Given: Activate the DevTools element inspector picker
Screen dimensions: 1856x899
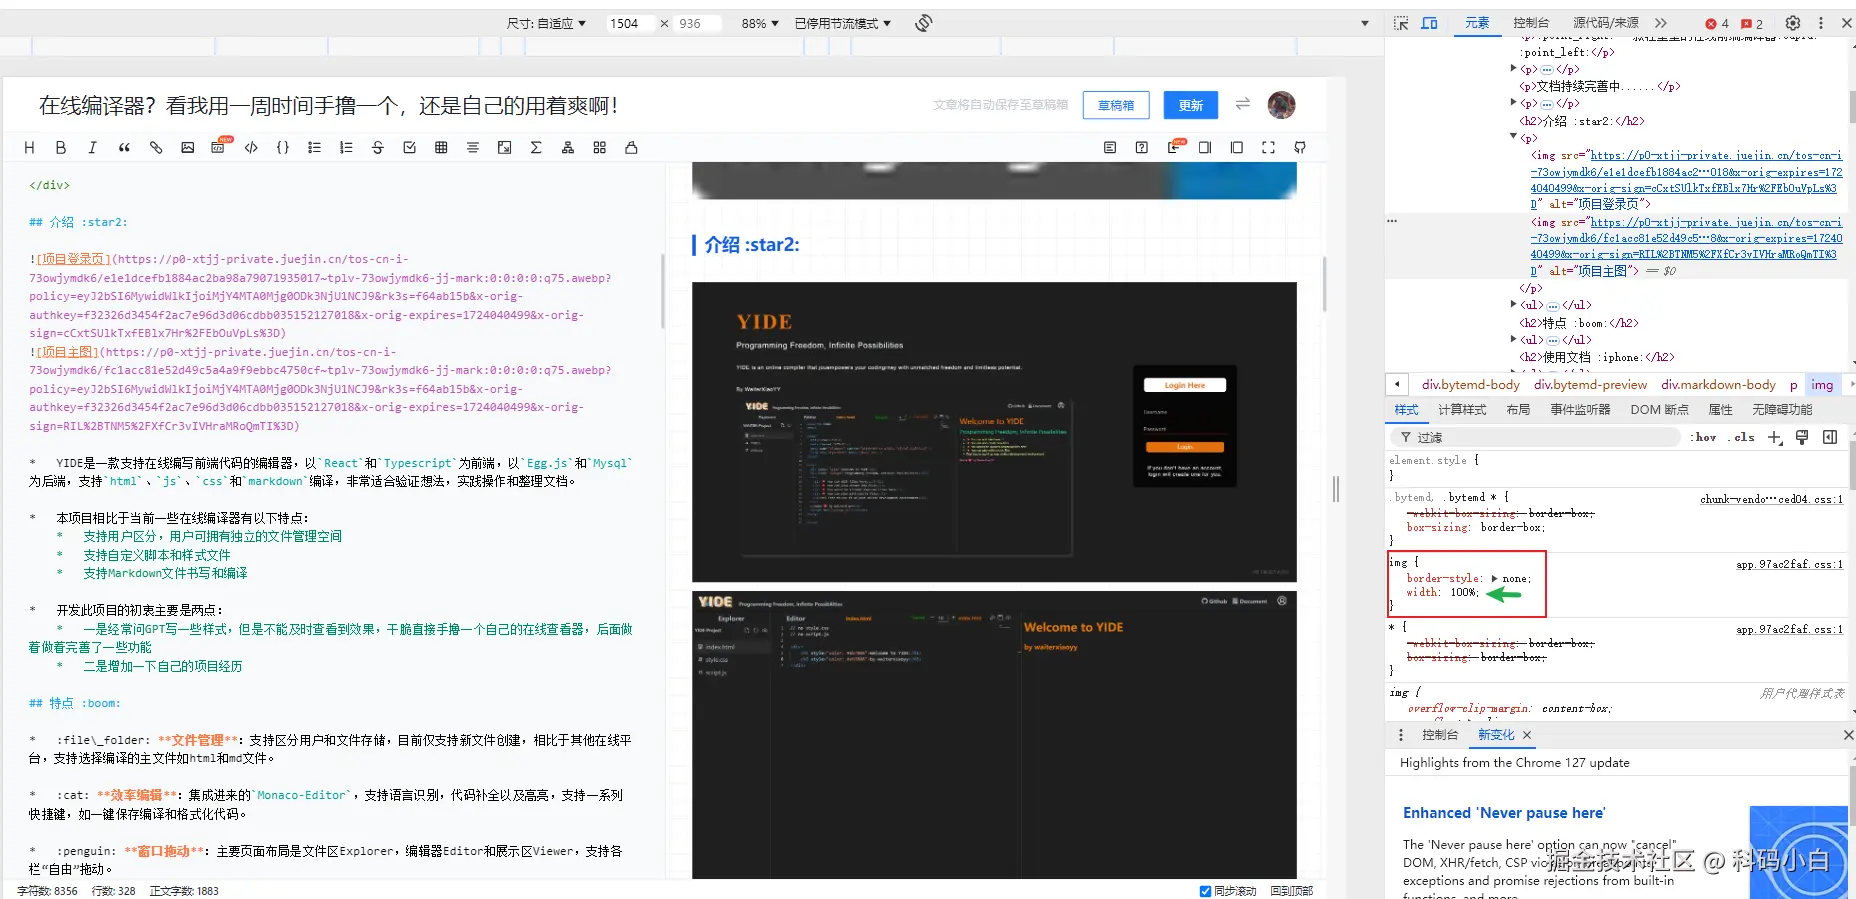Looking at the screenshot, I should point(1401,23).
